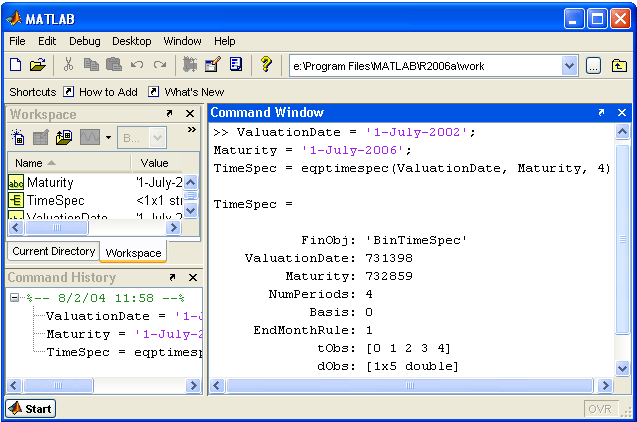Click the MATLAB Start button
The image size is (637, 422).
point(31,409)
